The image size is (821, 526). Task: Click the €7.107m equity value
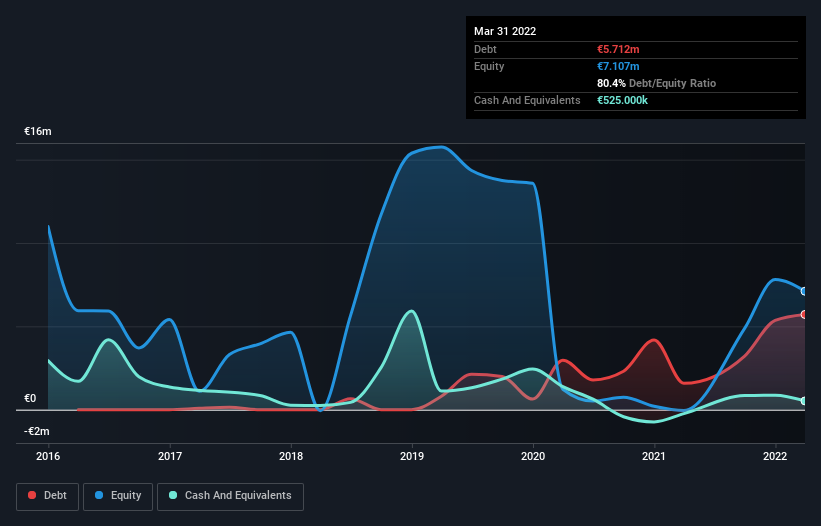pyautogui.click(x=618, y=66)
